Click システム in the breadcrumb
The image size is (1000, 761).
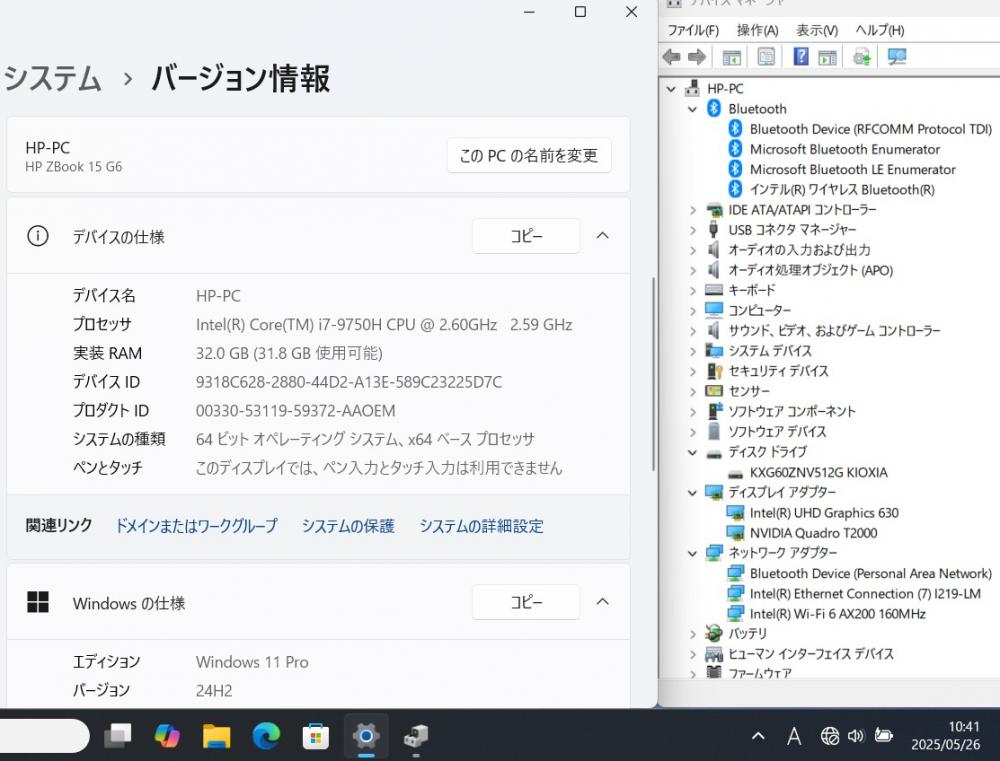(52, 78)
